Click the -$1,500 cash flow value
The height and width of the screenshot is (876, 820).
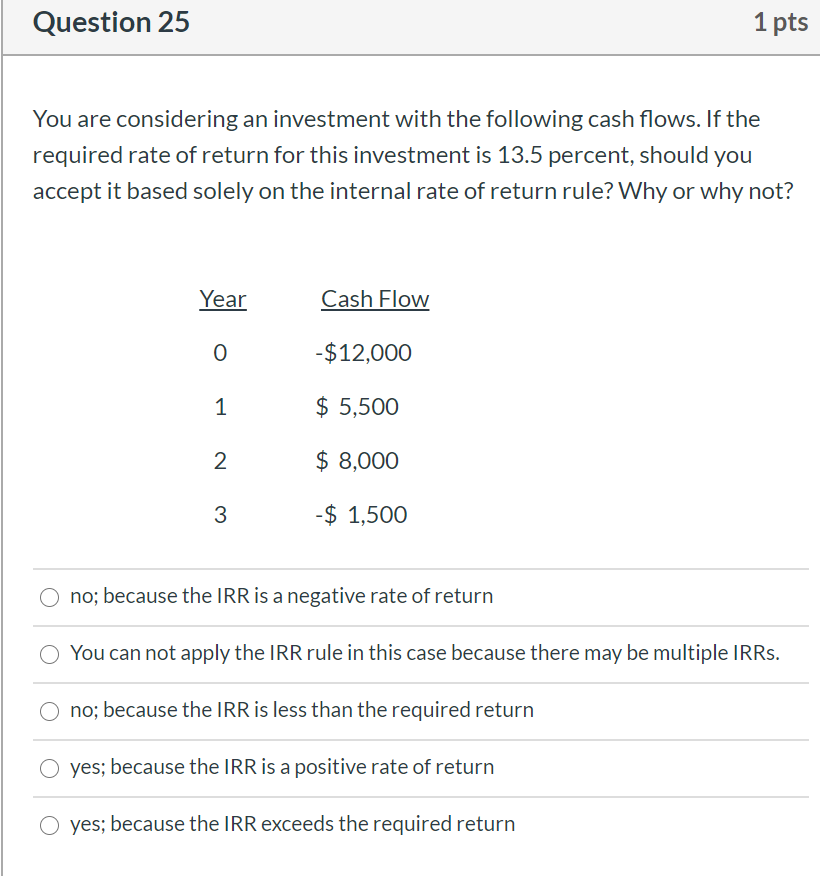point(360,515)
